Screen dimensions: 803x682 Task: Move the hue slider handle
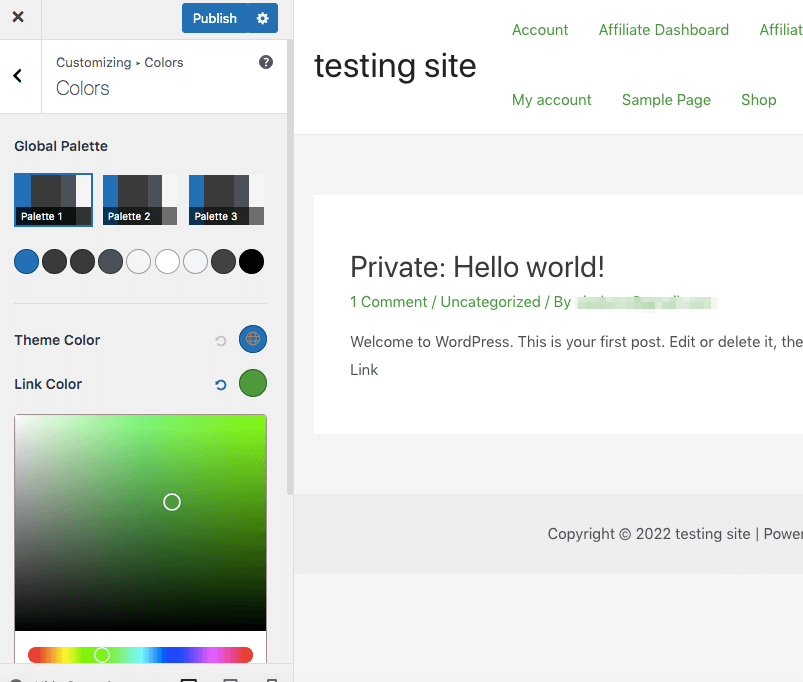[101, 655]
